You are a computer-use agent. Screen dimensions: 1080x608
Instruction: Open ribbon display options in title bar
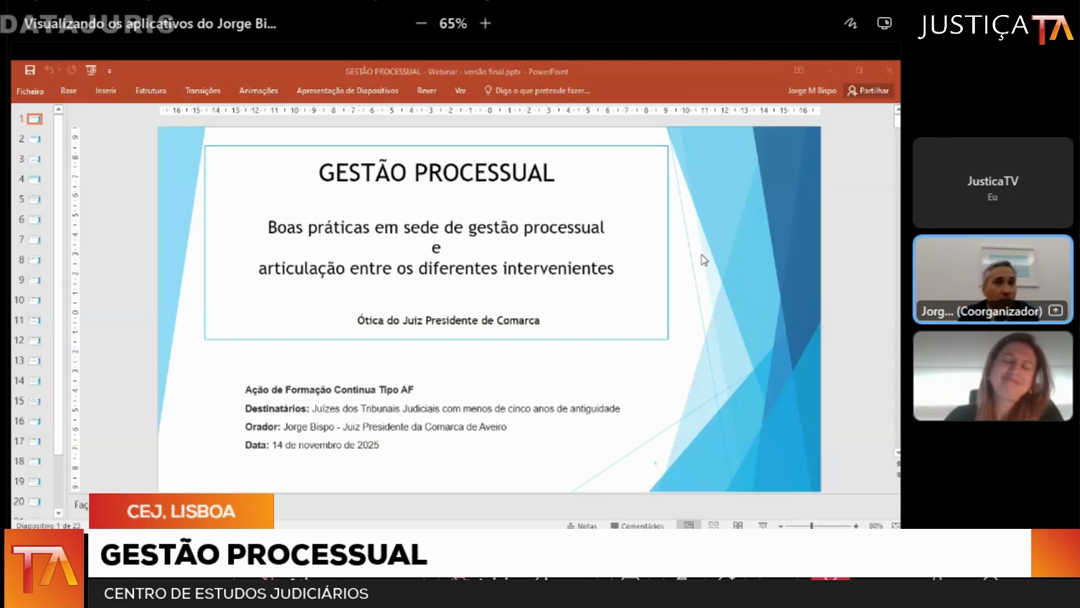pyautogui.click(x=799, y=71)
